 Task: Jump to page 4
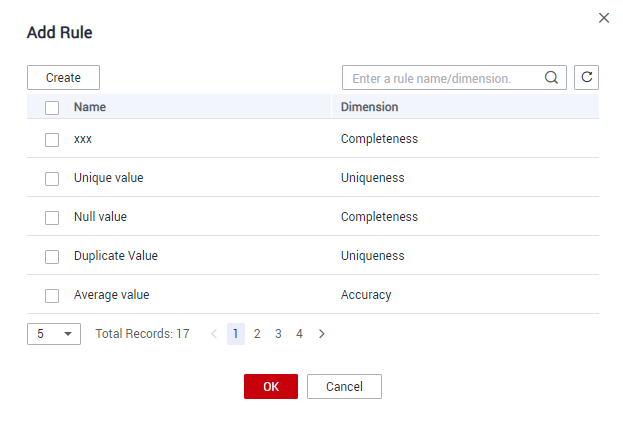click(299, 334)
